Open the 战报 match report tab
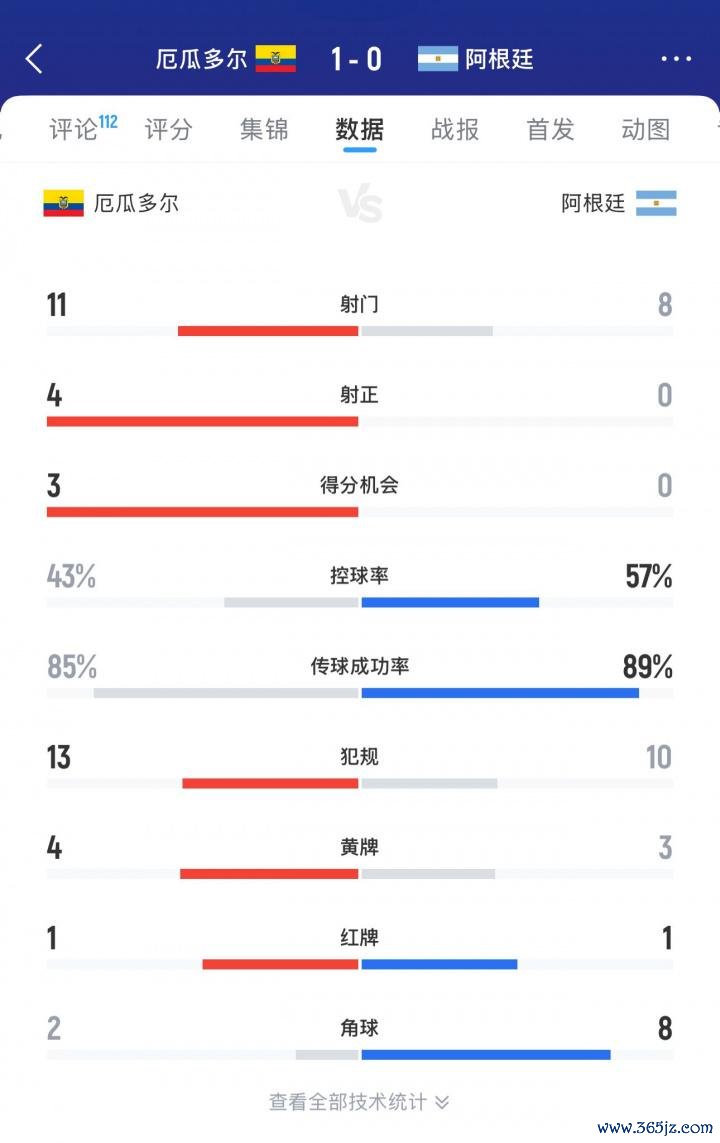This screenshot has height=1143, width=720. point(455,129)
